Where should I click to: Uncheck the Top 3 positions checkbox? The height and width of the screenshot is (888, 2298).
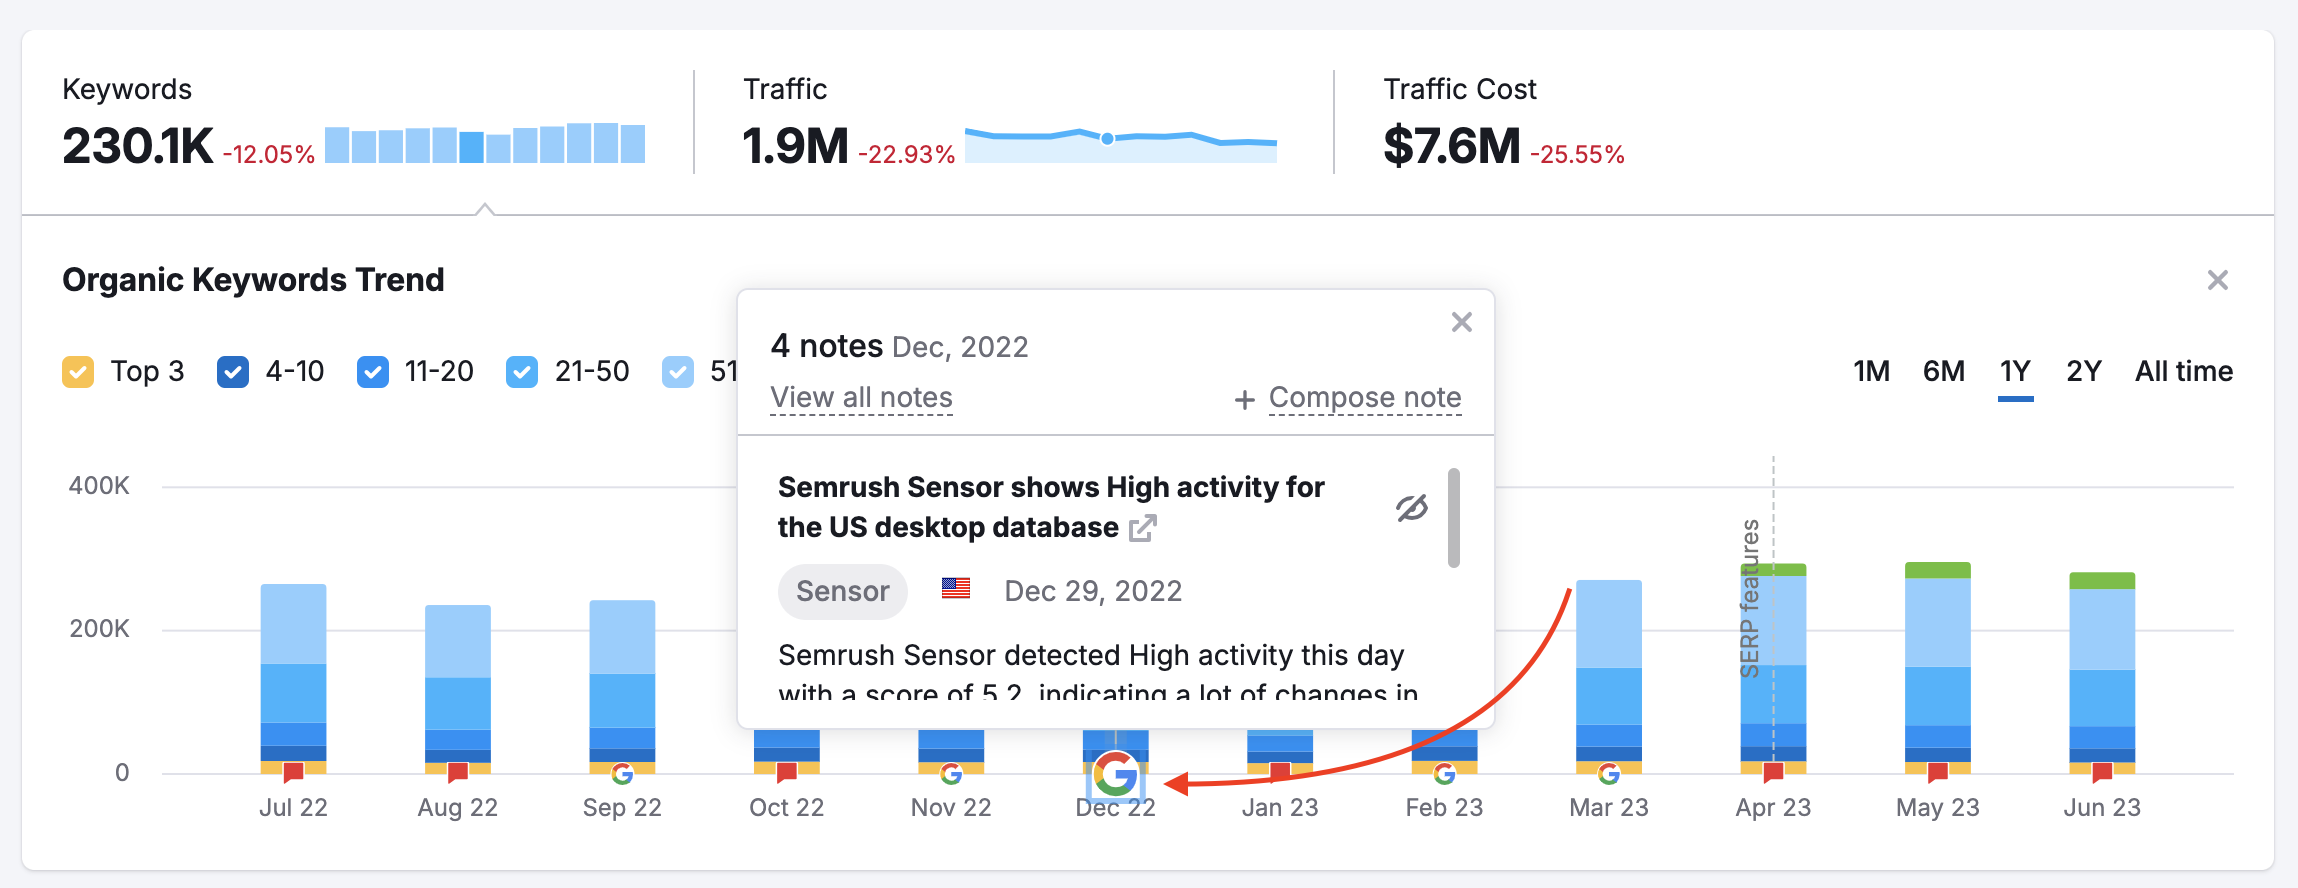[78, 372]
